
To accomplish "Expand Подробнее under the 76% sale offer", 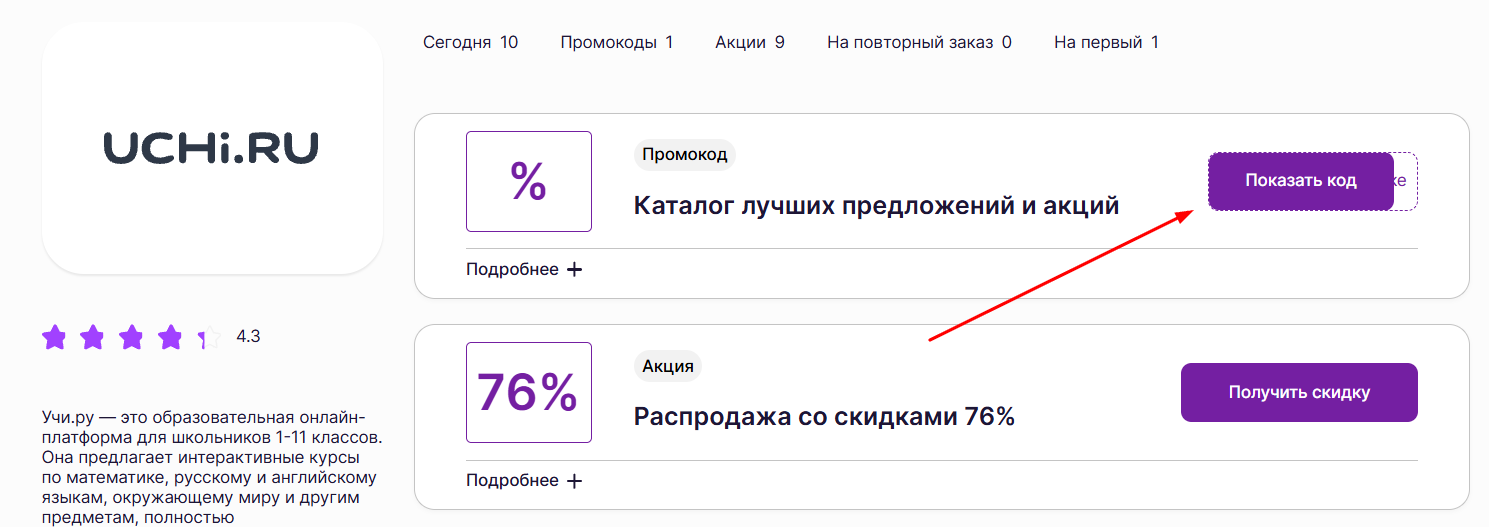I will point(524,481).
